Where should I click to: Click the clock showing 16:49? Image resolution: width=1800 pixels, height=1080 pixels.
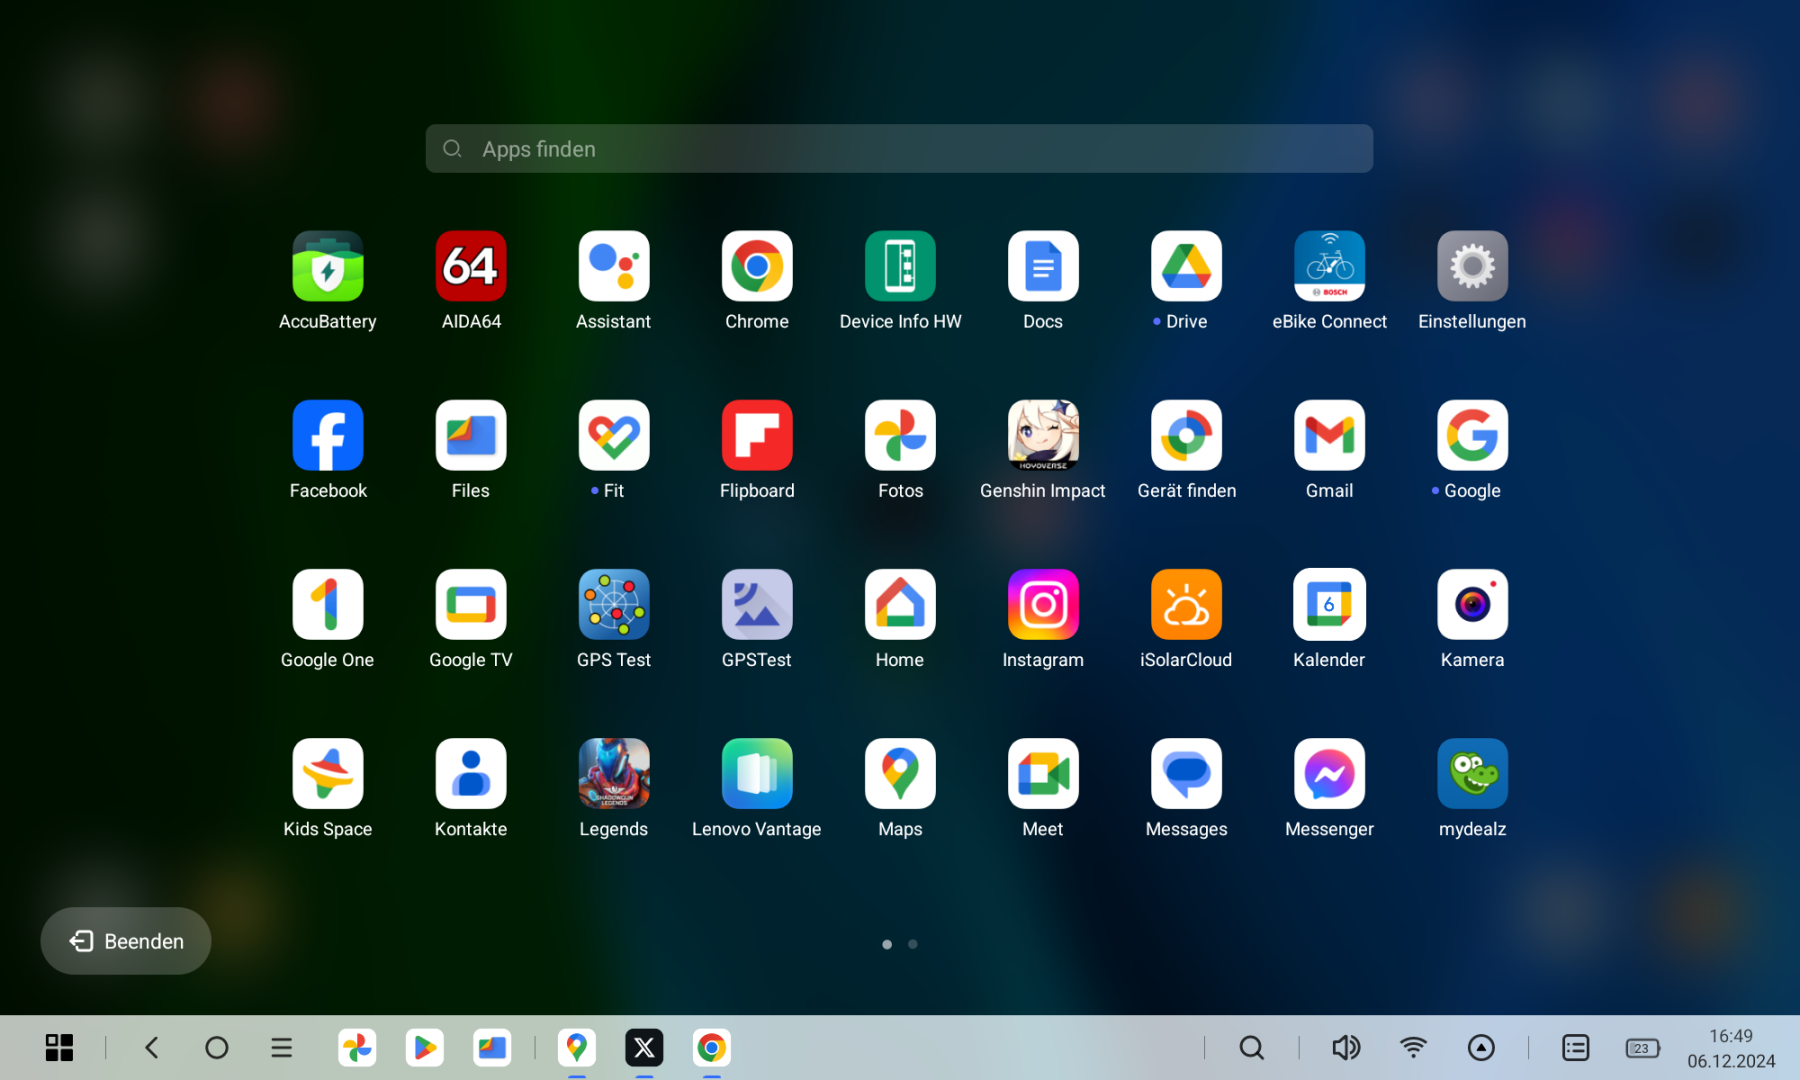(1731, 1036)
